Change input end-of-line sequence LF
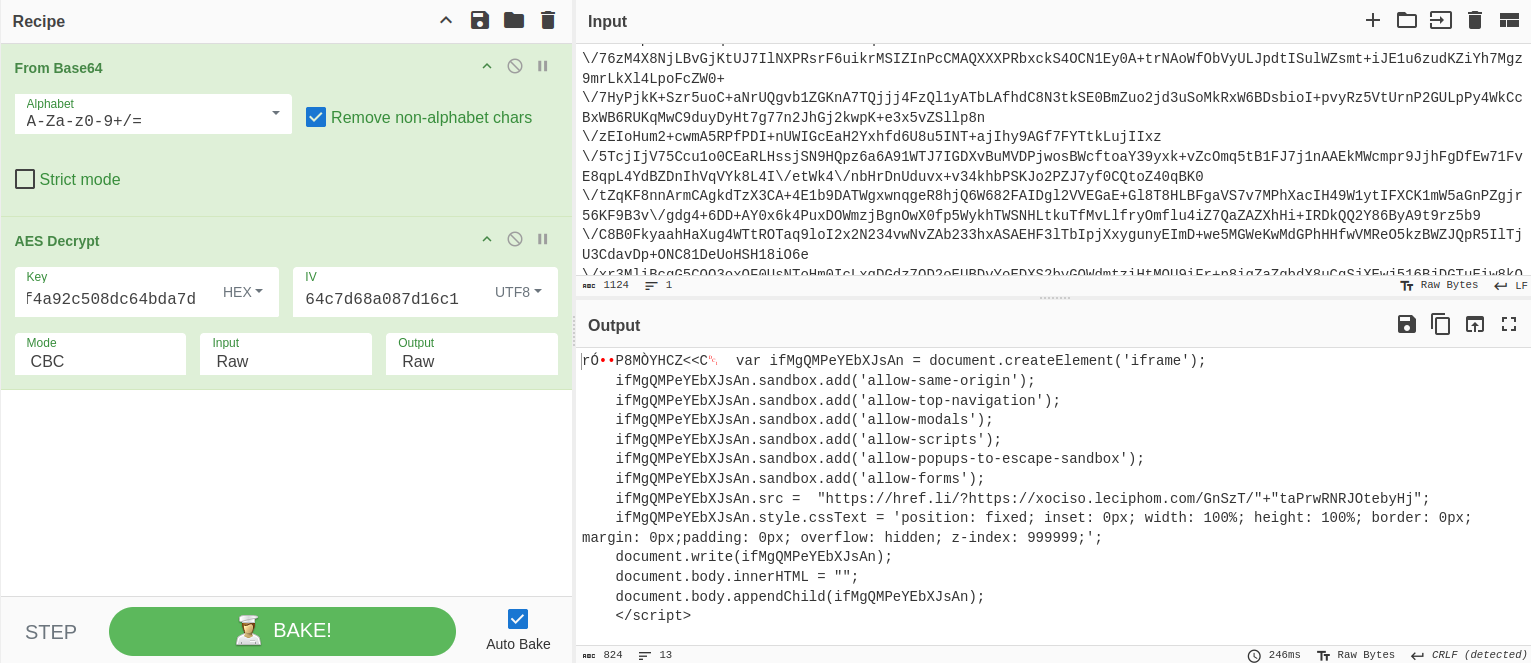The image size is (1531, 663). (1510, 285)
